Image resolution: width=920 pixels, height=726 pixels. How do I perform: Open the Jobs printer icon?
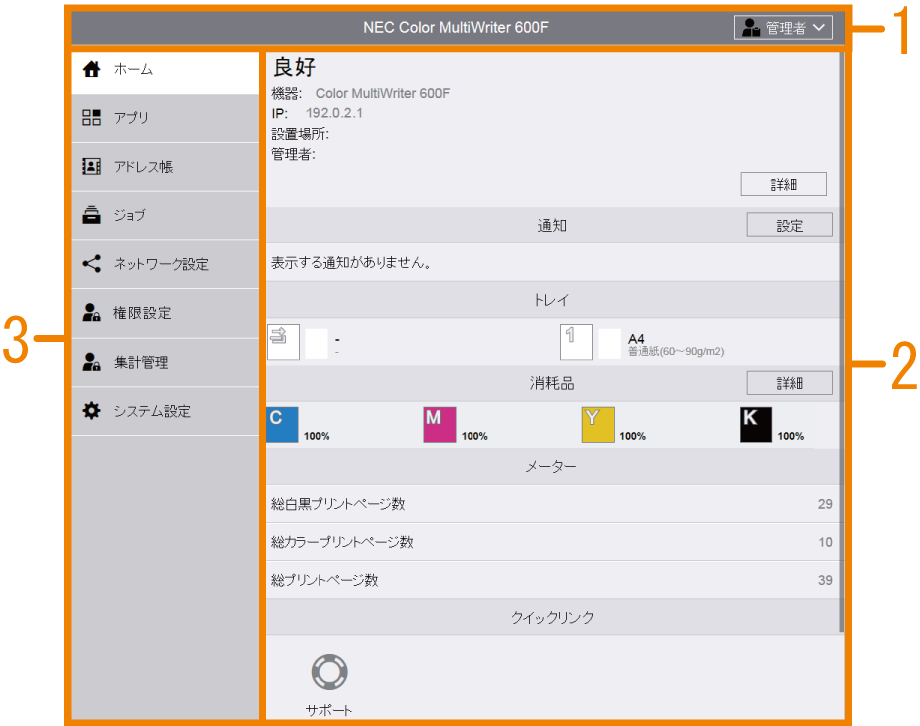pyautogui.click(x=92, y=215)
